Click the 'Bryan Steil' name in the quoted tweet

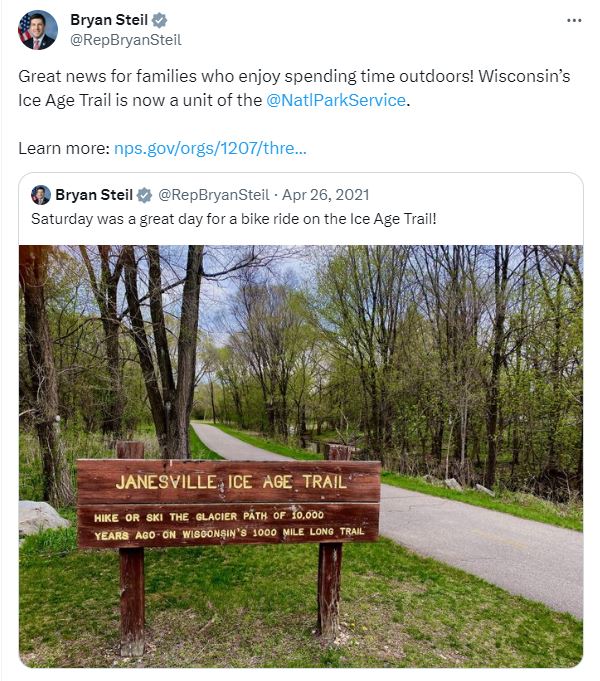94,194
